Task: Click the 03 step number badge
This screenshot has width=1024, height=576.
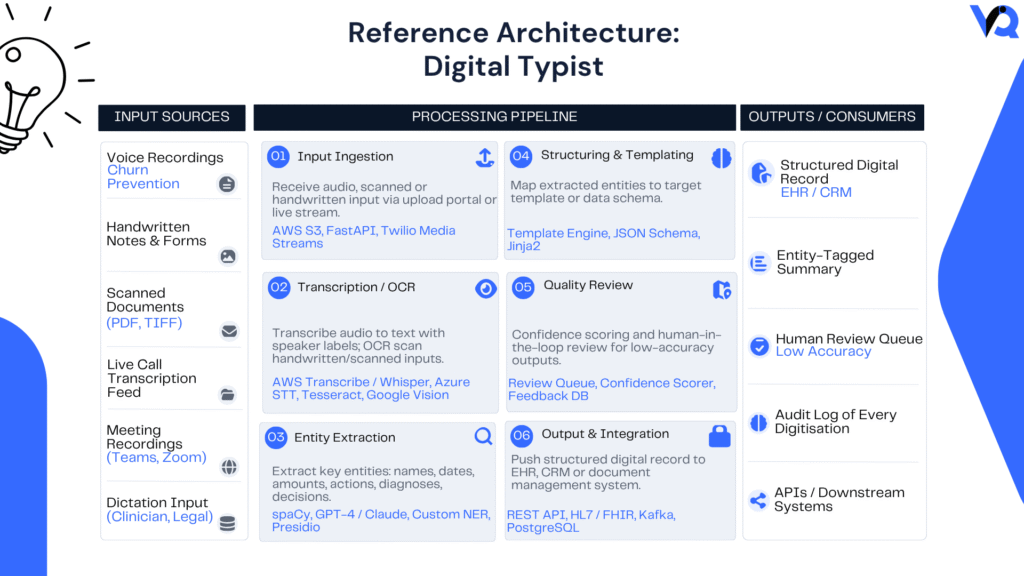Action: 276,438
